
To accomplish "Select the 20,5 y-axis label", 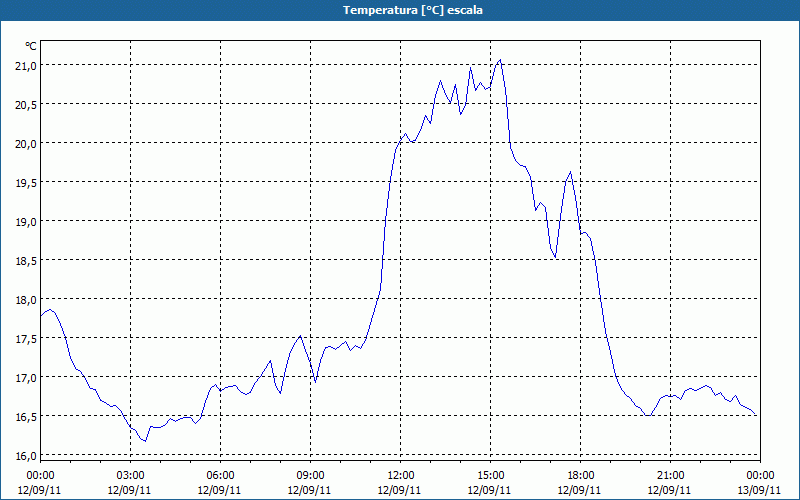I will point(26,104).
